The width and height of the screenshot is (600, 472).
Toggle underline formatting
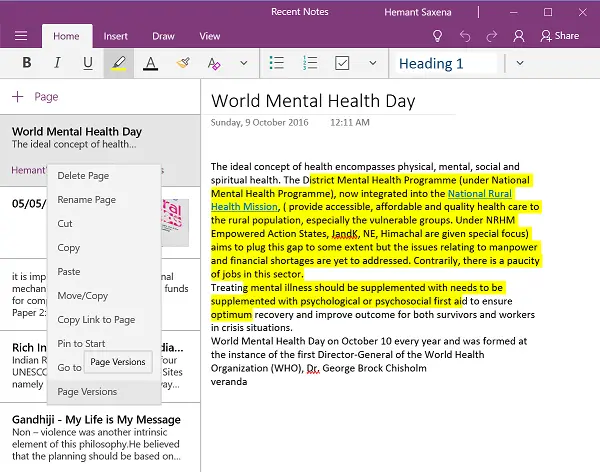point(88,63)
